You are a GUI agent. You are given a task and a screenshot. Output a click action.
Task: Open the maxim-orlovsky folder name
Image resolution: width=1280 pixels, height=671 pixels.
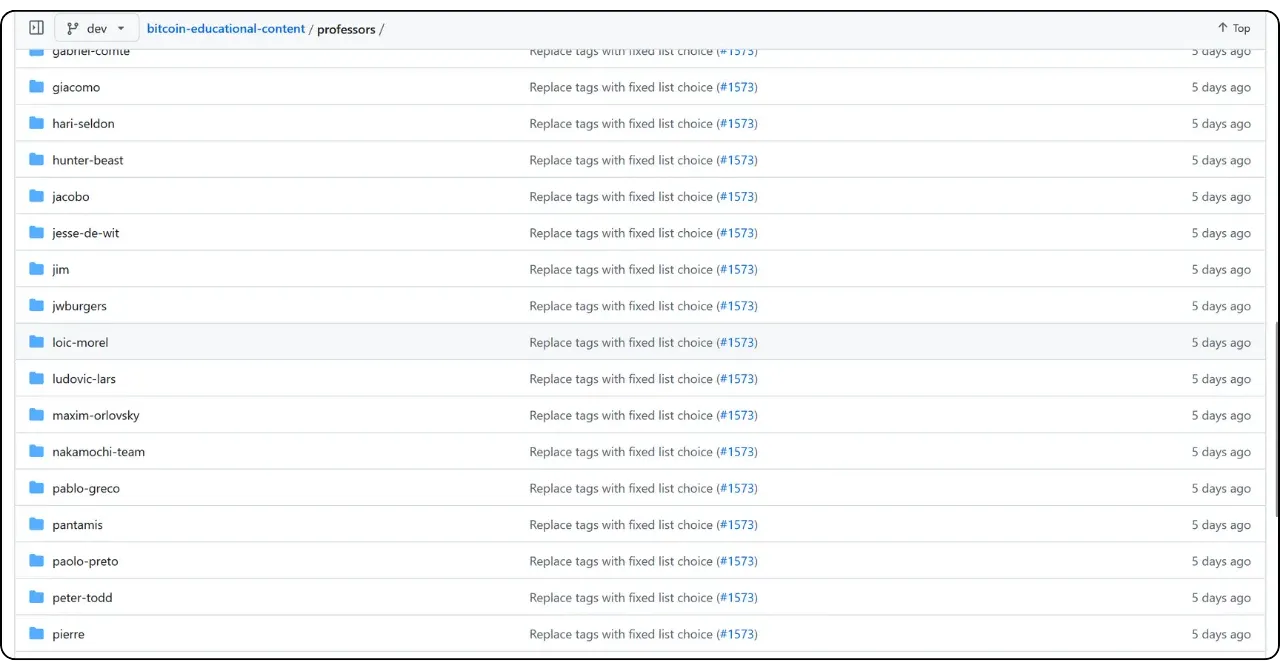pos(95,415)
